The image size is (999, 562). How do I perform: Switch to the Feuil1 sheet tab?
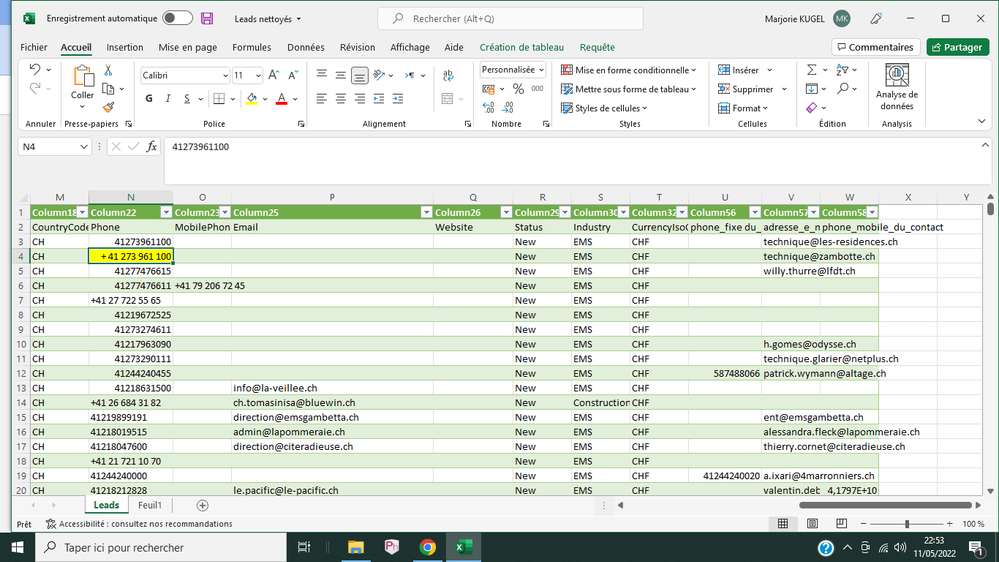[x=150, y=505]
